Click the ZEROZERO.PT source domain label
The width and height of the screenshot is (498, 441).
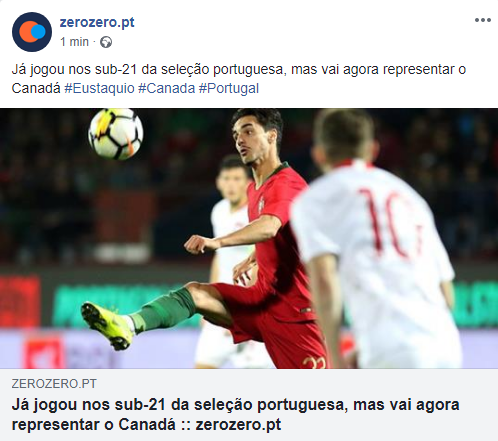54,384
